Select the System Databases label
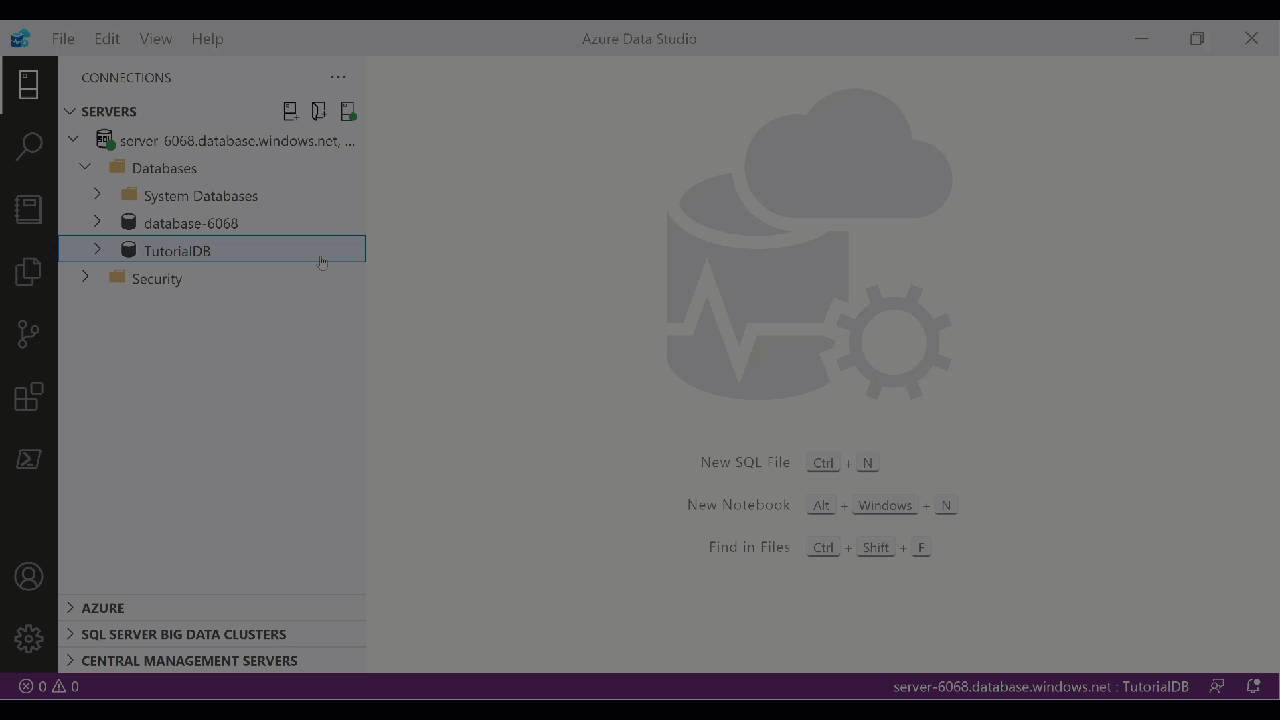The width and height of the screenshot is (1280, 720). point(201,196)
